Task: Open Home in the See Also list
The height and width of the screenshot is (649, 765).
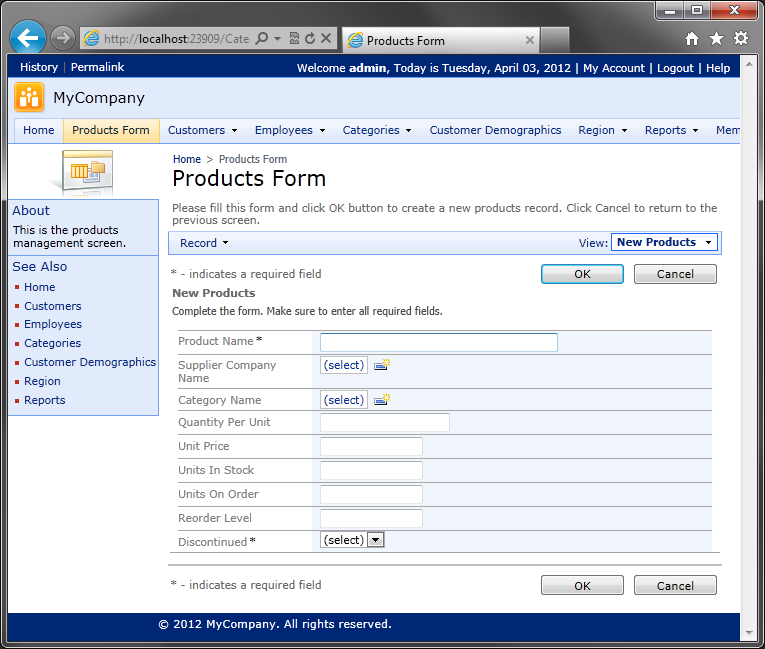Action: [40, 287]
